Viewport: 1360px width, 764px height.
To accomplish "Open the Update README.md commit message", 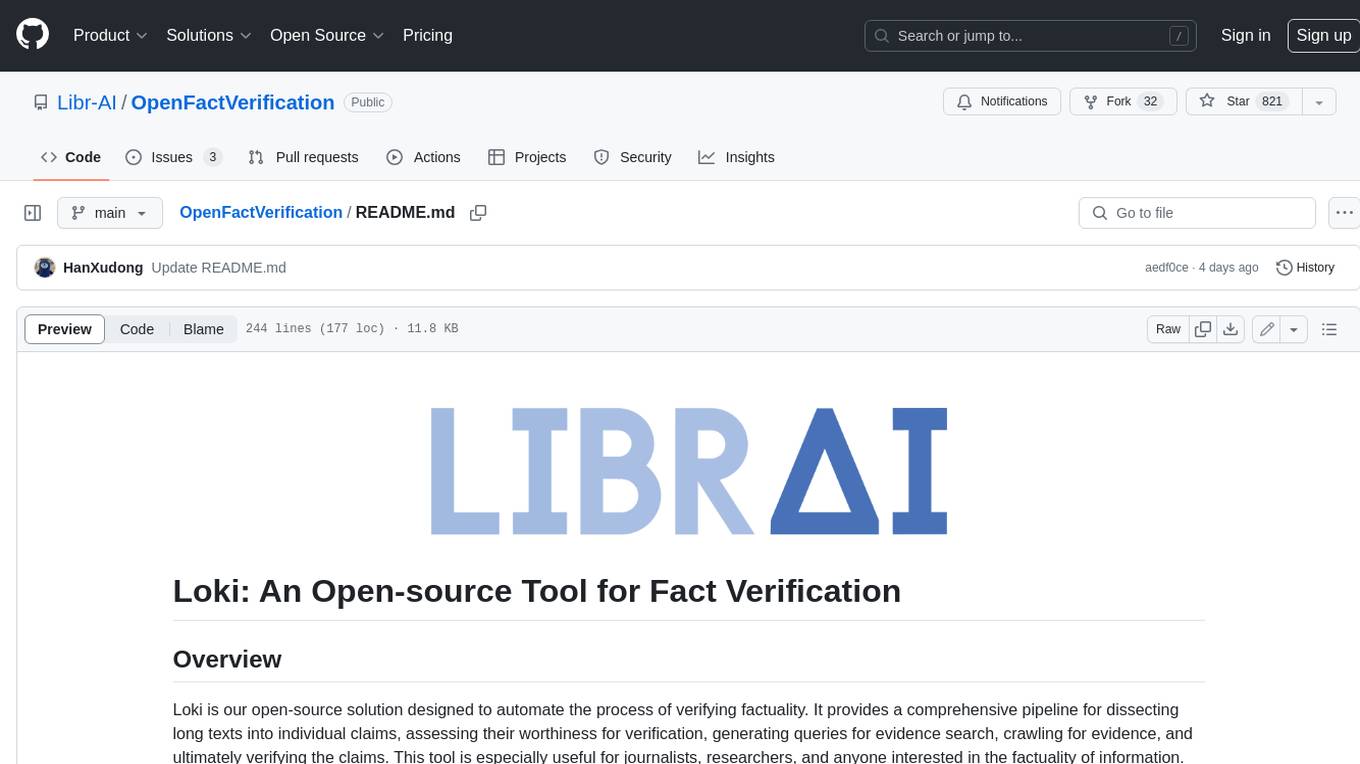I will click(x=219, y=268).
